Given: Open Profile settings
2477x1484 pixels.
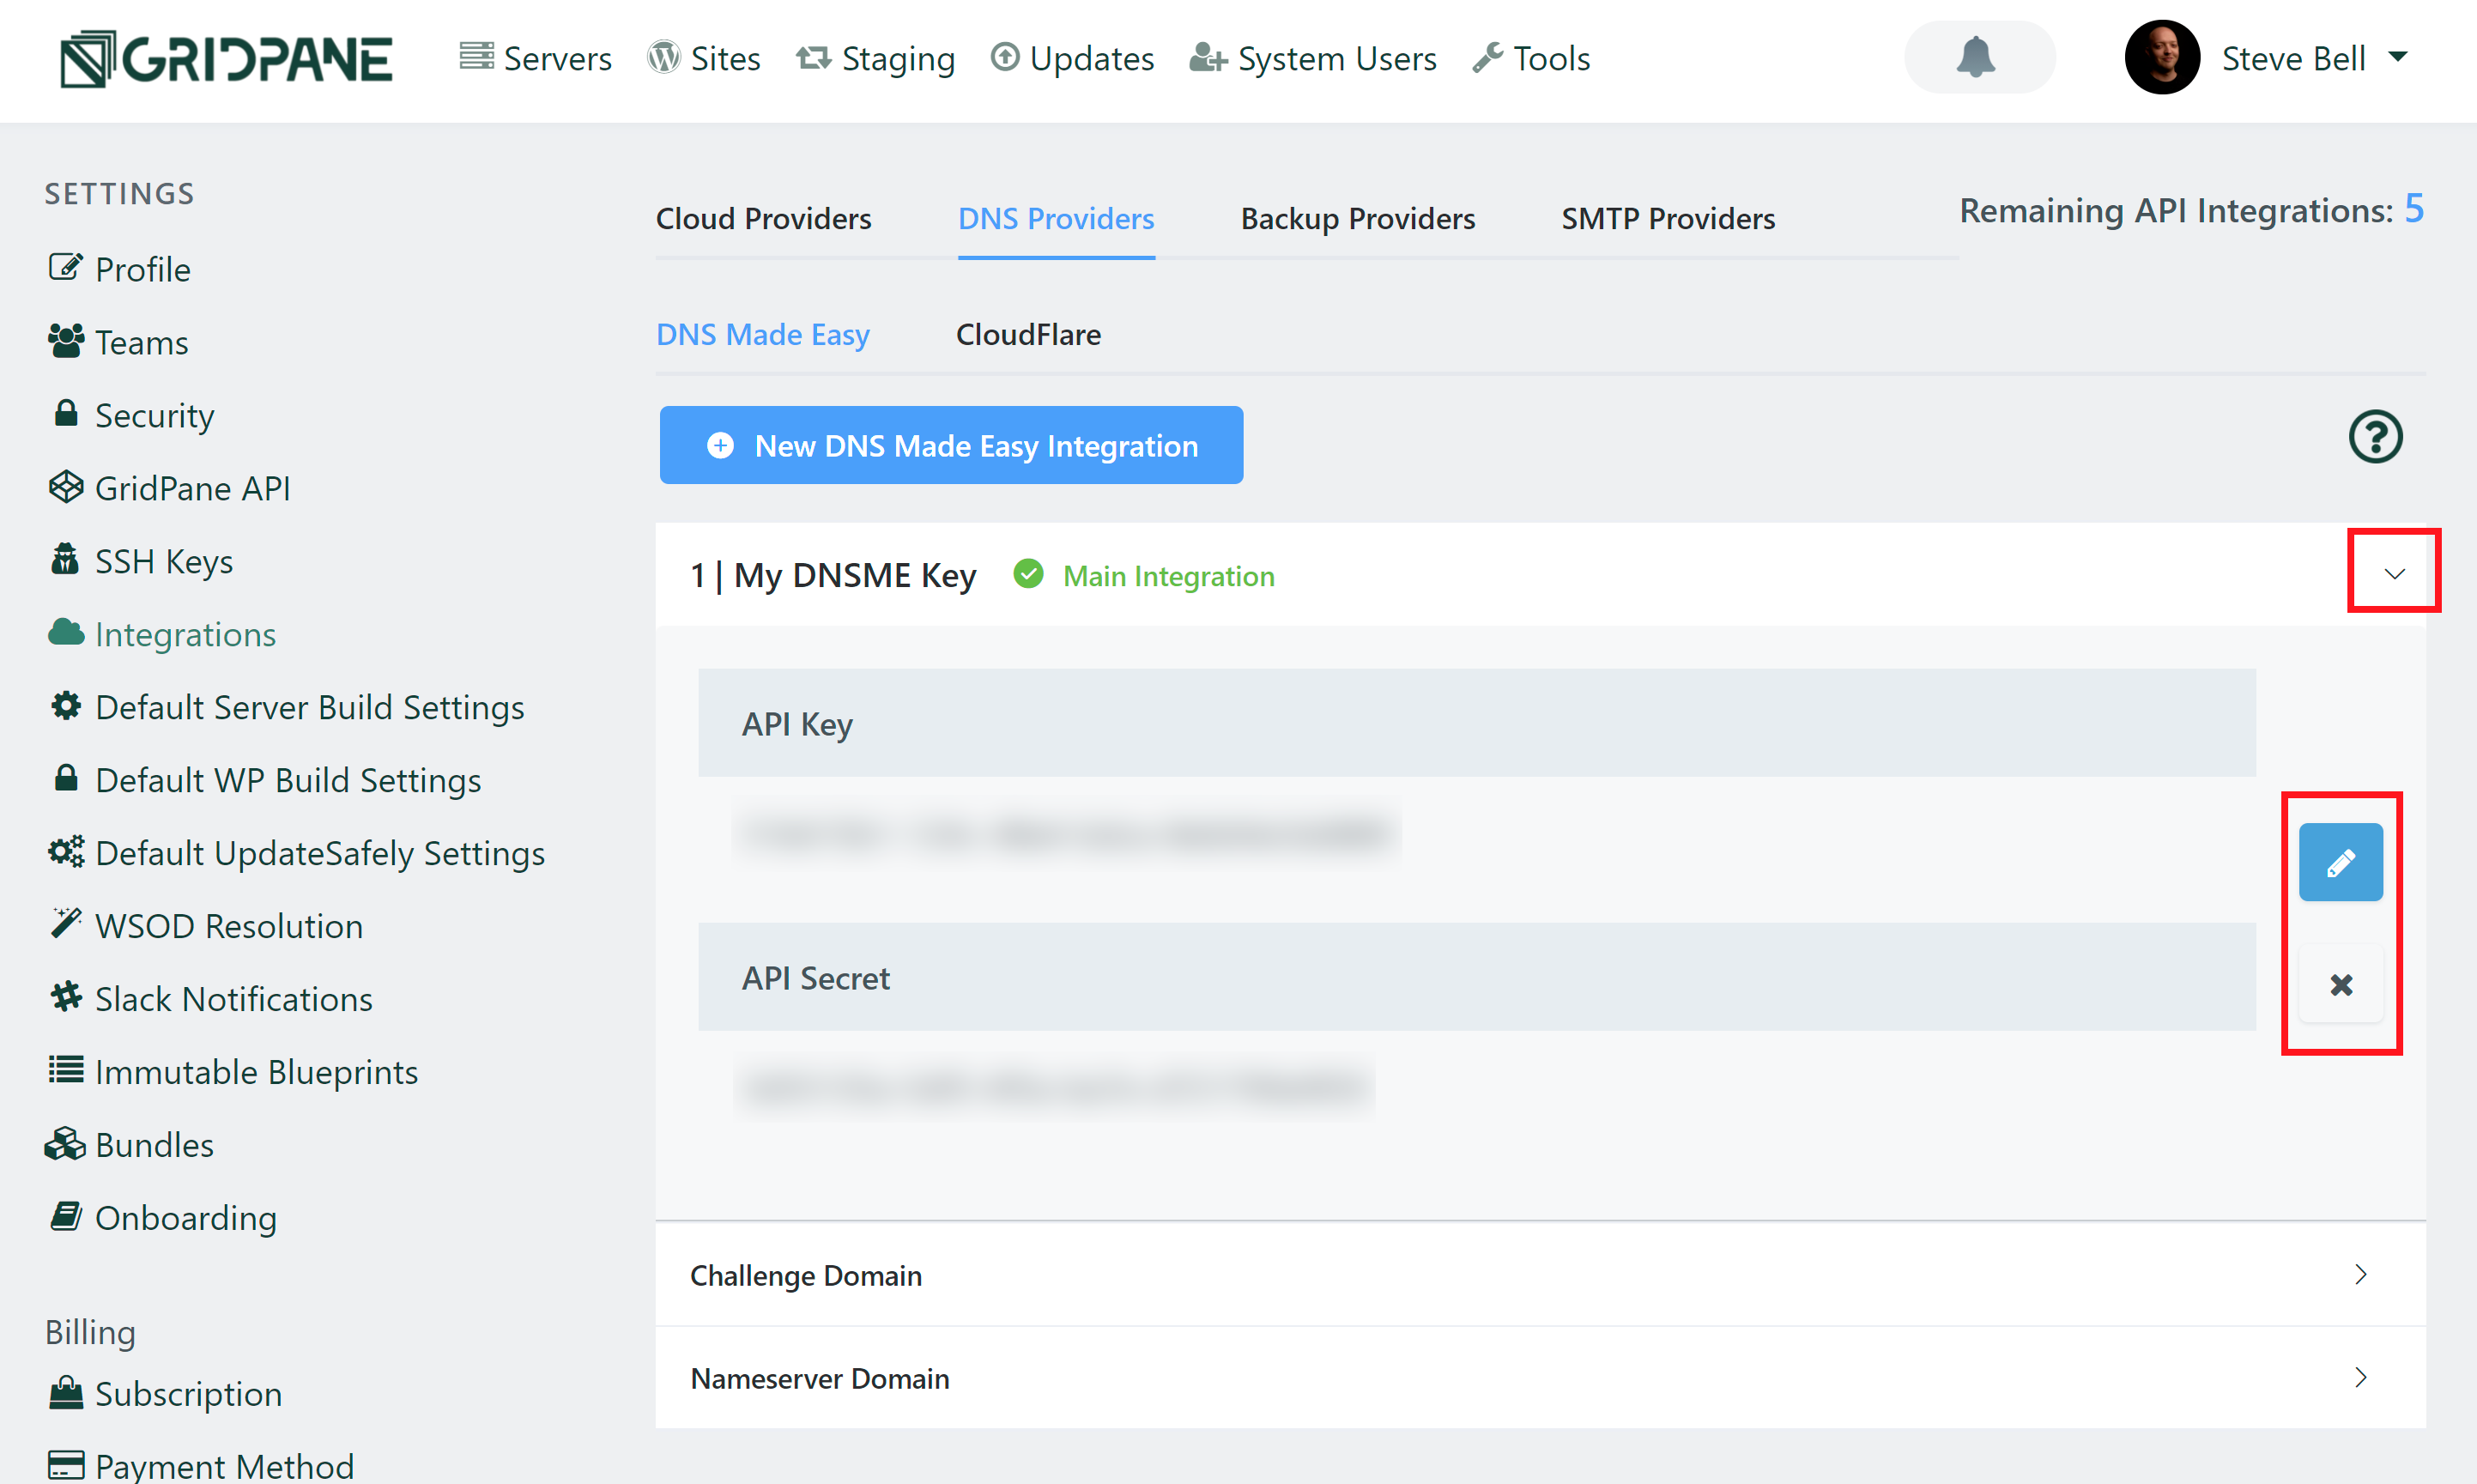Looking at the screenshot, I should 120,269.
